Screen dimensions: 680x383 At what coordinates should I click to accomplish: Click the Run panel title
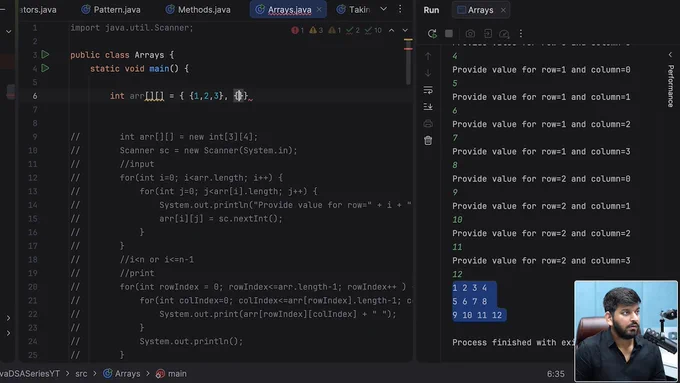(431, 10)
